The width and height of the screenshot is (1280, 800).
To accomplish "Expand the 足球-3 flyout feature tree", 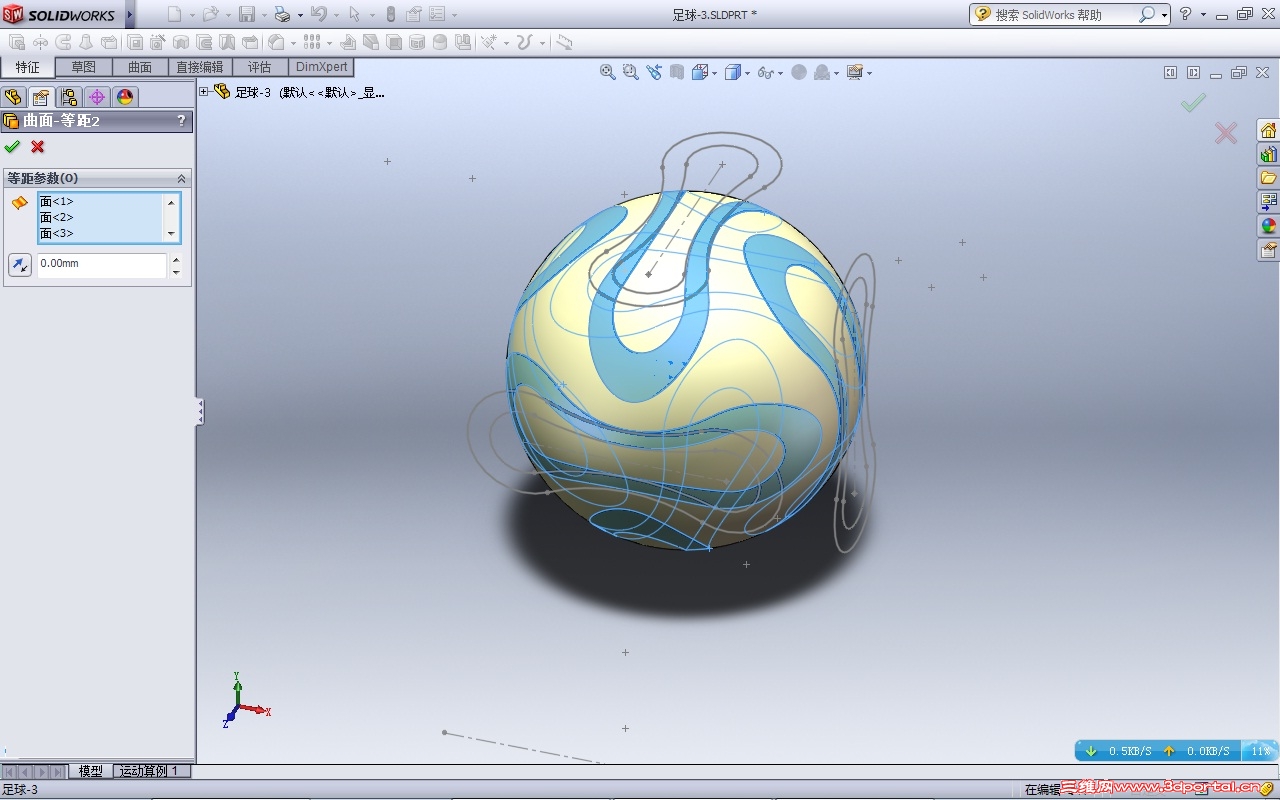I will 204,92.
